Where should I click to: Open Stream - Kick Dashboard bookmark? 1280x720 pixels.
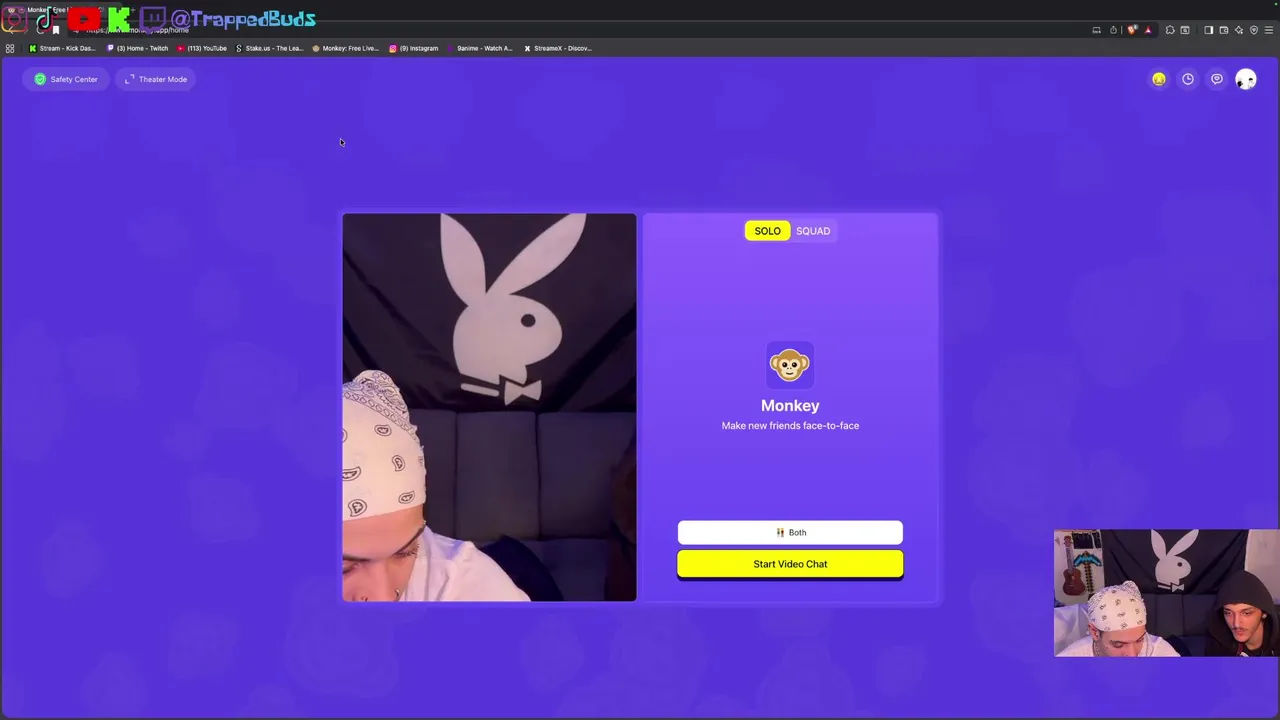click(x=62, y=48)
